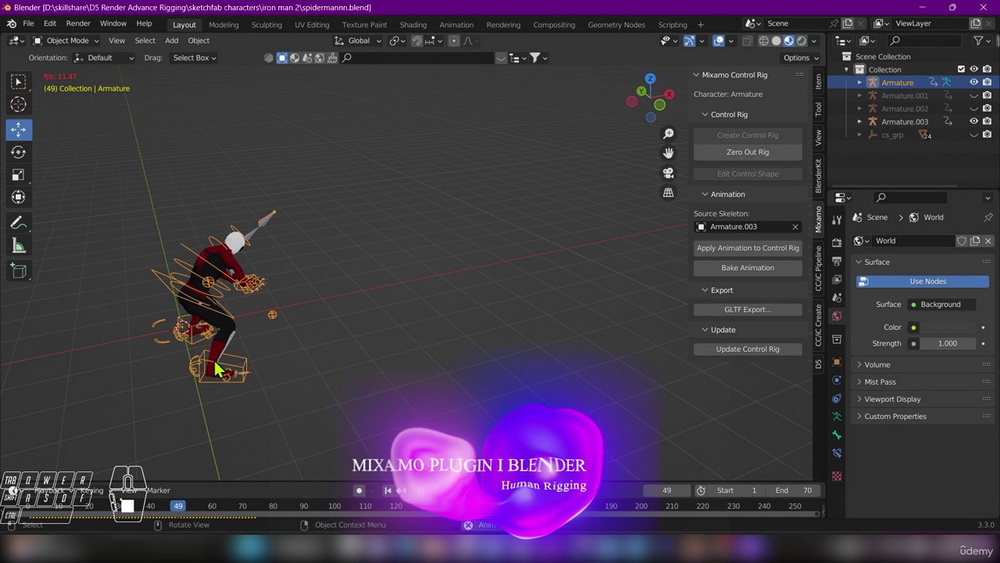Click the outliner filter funnel icon

click(x=978, y=41)
